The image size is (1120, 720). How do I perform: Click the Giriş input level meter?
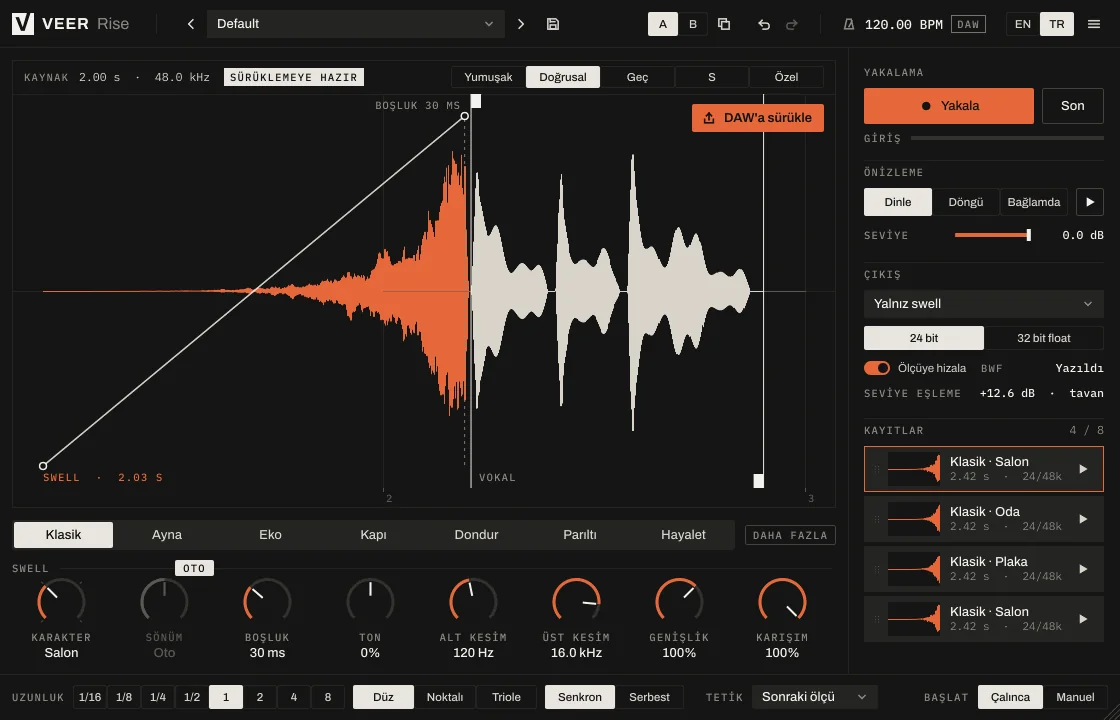tap(1007, 139)
